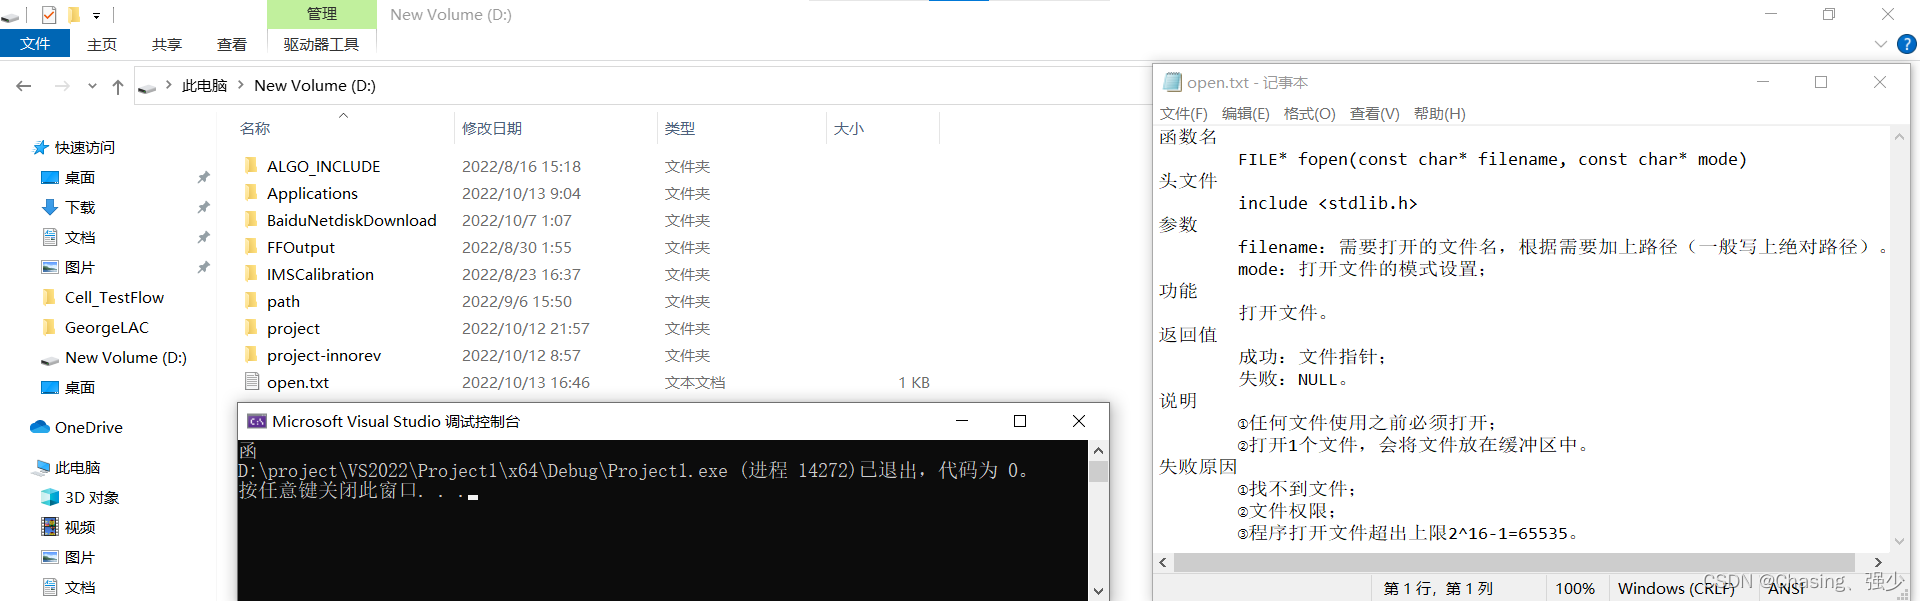Click the Notepad 文件(F) menu
Screen dimensions: 1920x601
coord(1184,113)
